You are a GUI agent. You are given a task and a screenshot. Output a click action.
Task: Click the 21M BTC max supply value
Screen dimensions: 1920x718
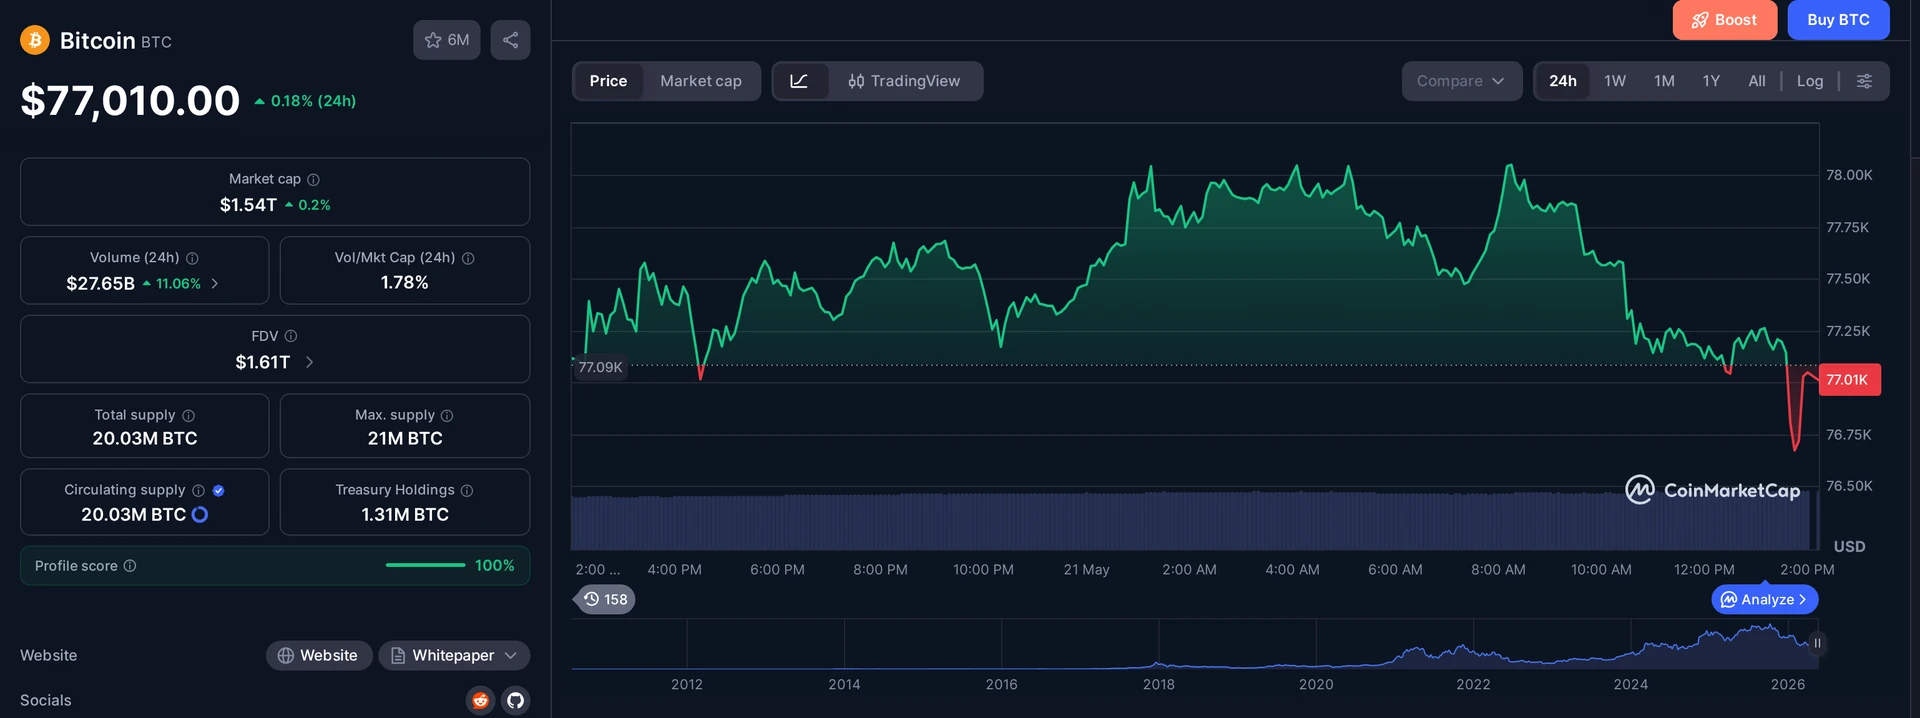point(405,438)
